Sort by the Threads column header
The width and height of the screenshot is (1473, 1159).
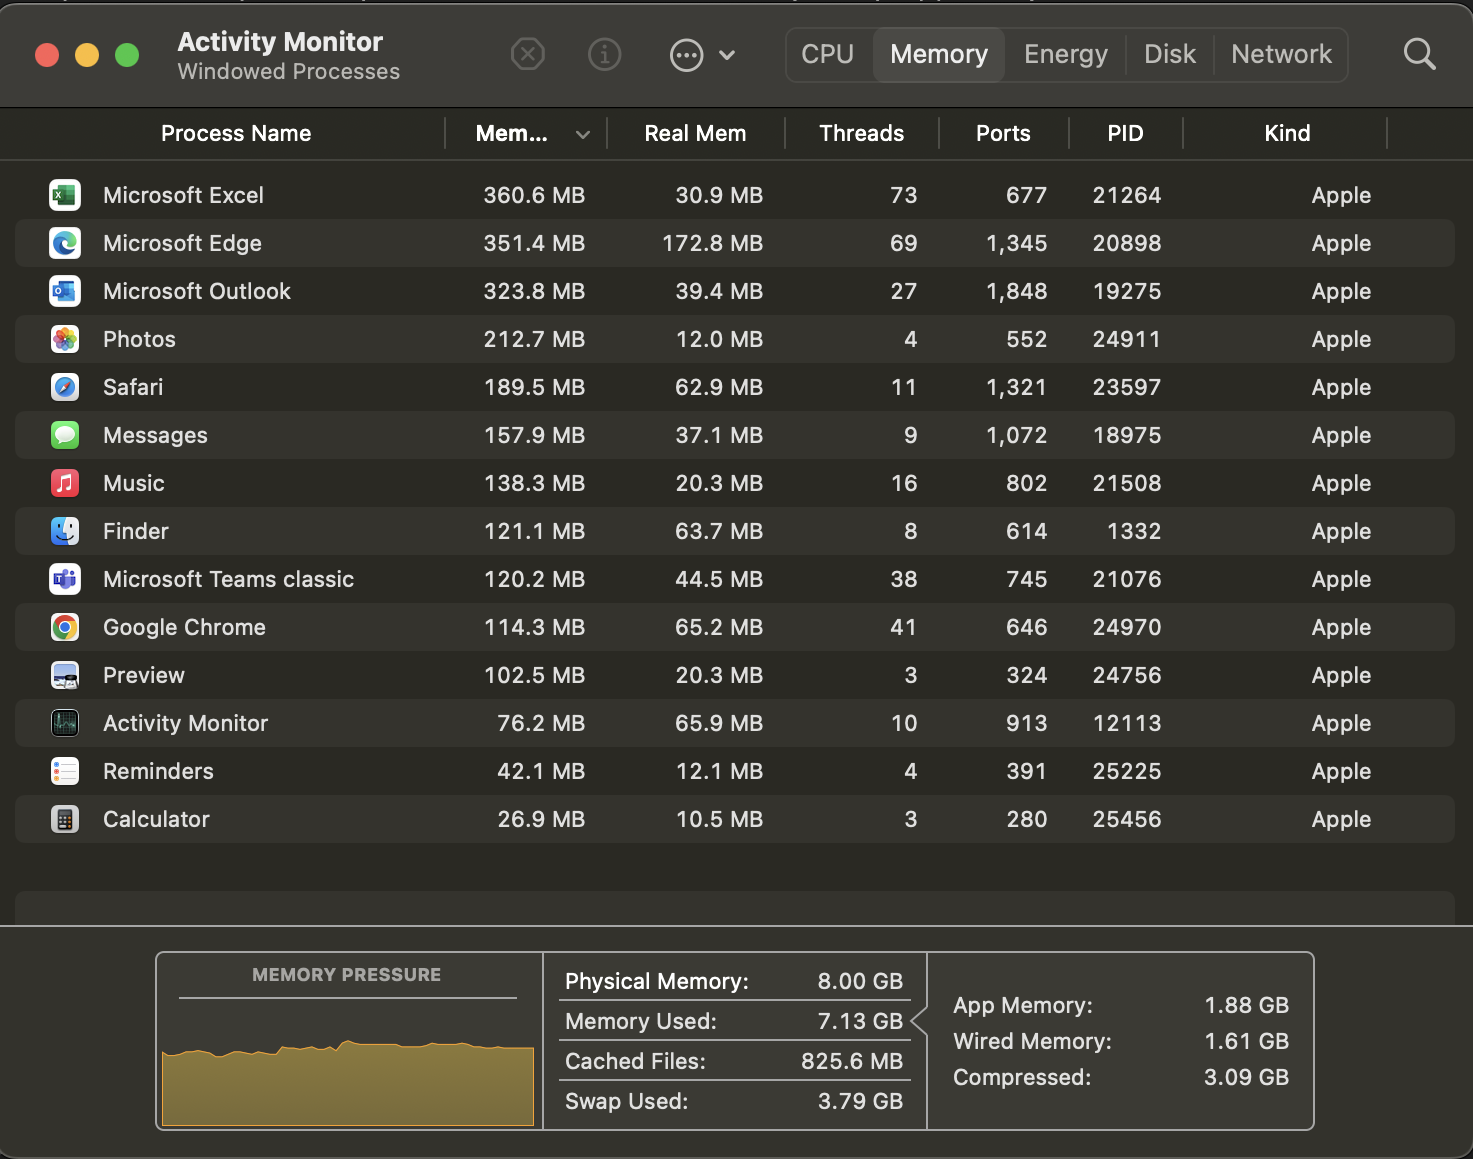pos(861,133)
